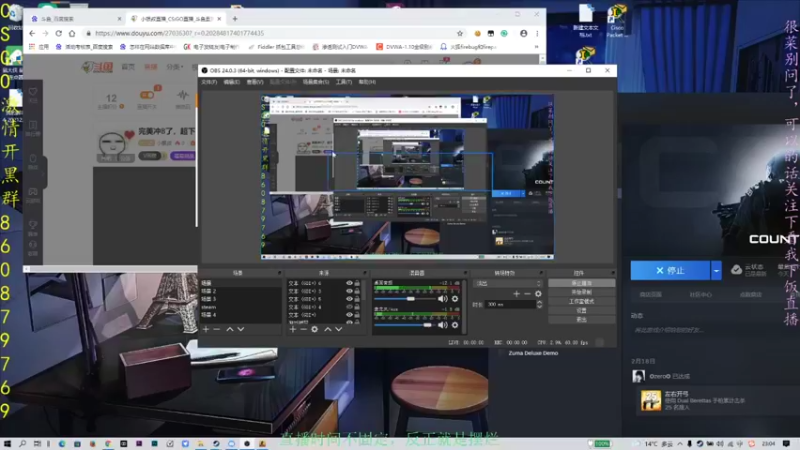Reload the douyu page in Chrome
This screenshot has width=800, height=450.
pyautogui.click(x=59, y=33)
